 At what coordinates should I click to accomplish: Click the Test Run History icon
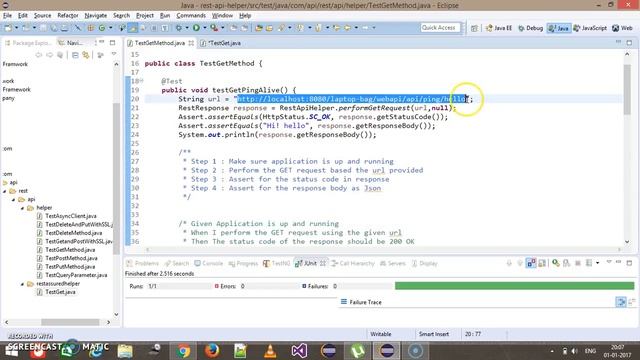[589, 263]
